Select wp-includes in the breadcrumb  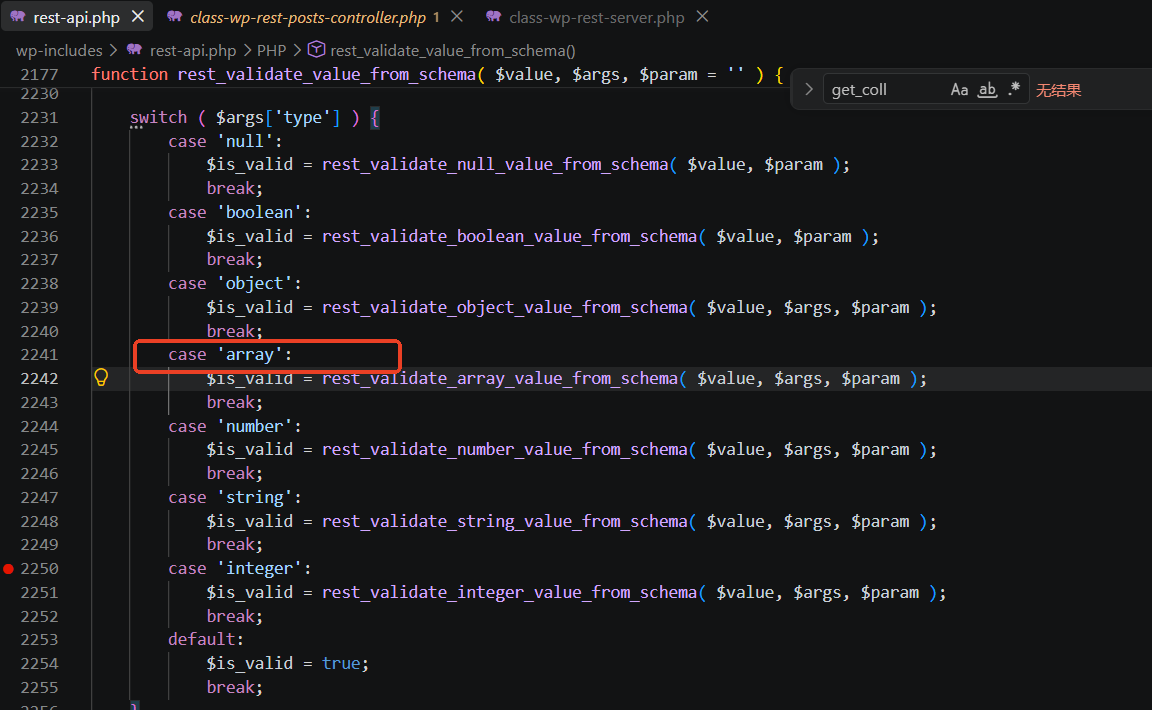pos(60,51)
